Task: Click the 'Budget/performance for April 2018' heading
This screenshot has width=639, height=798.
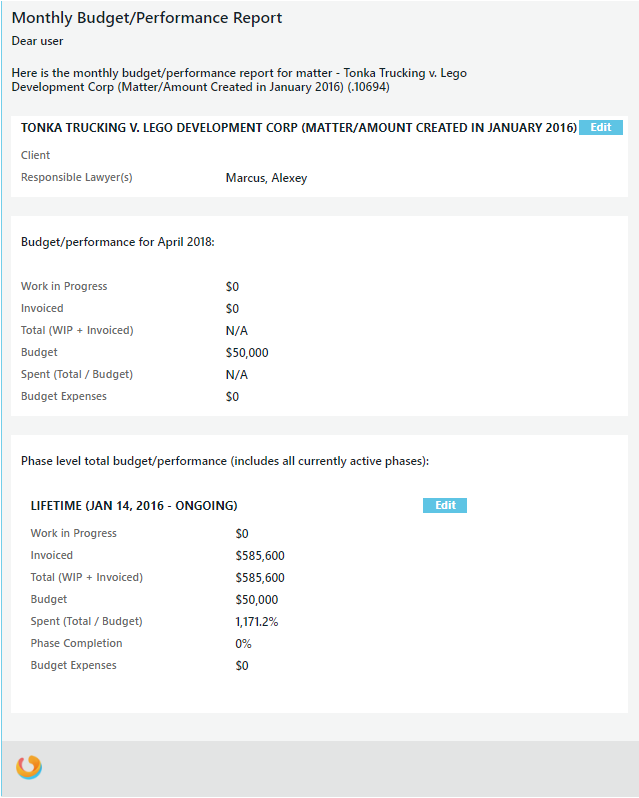Action: click(118, 242)
